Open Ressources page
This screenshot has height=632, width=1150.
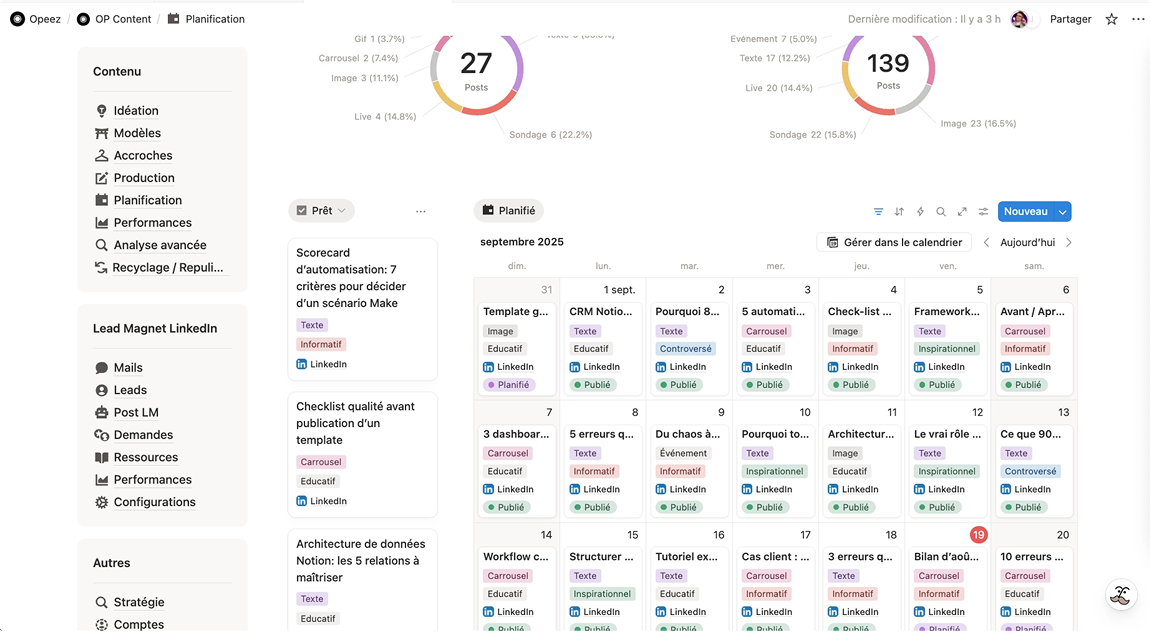[x=145, y=457]
